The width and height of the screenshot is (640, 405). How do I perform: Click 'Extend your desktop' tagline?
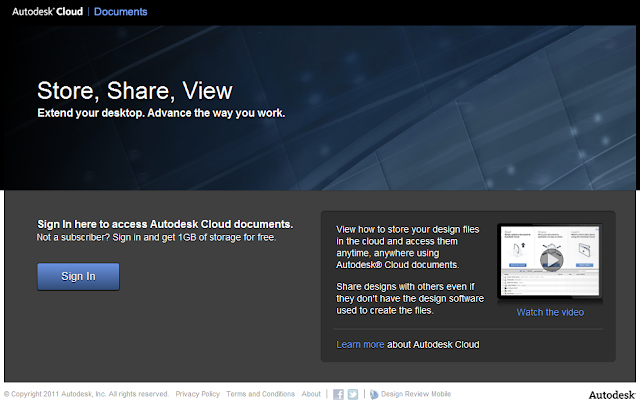161,113
